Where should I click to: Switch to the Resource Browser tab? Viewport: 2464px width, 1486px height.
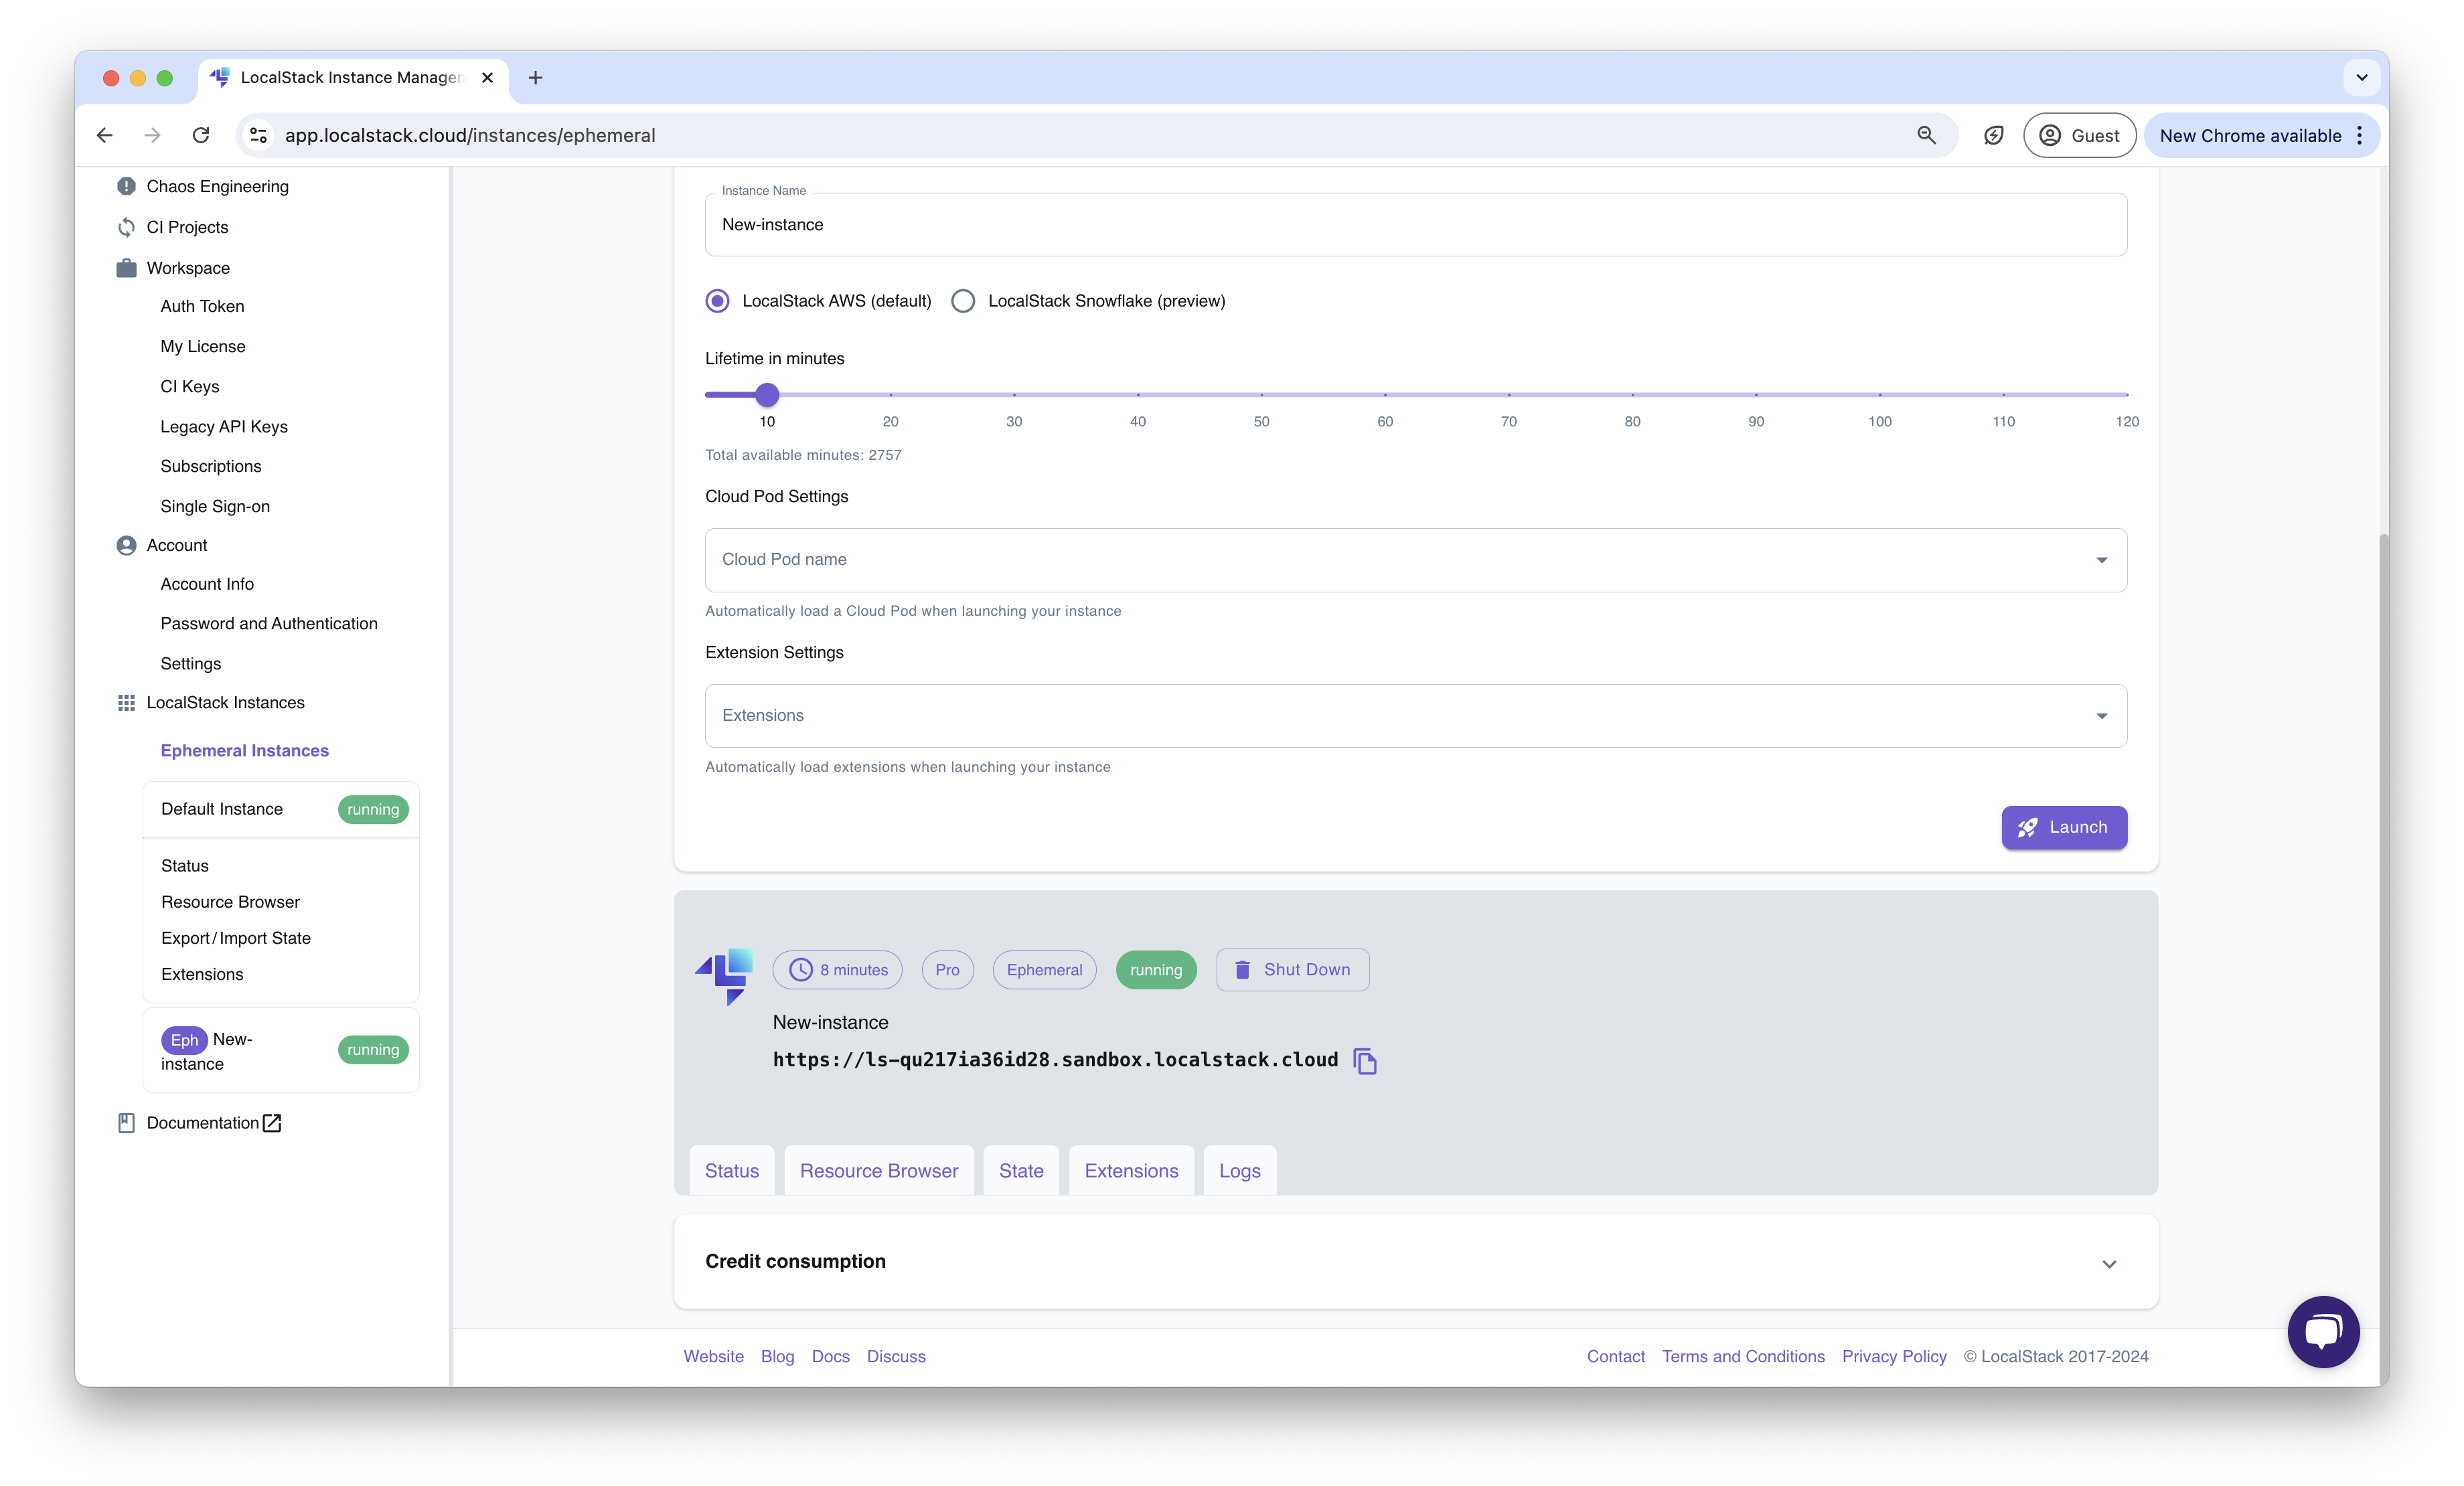click(x=878, y=1170)
